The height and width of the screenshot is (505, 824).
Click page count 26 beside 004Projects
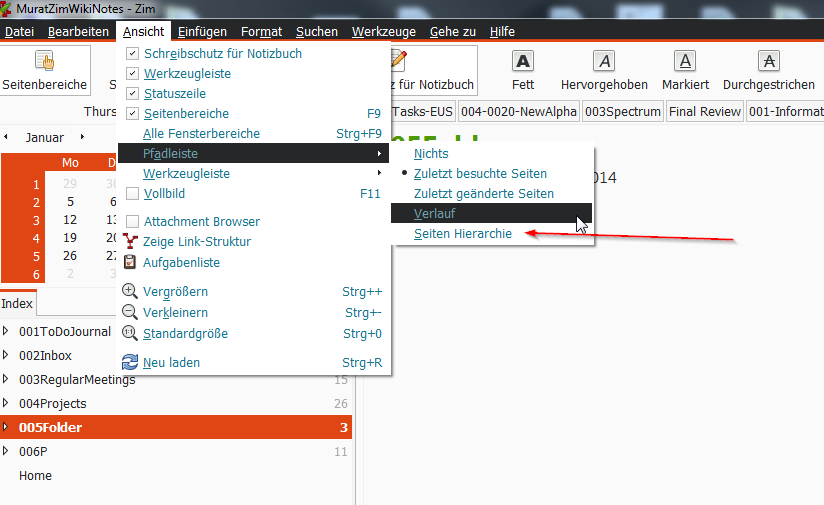pyautogui.click(x=341, y=403)
